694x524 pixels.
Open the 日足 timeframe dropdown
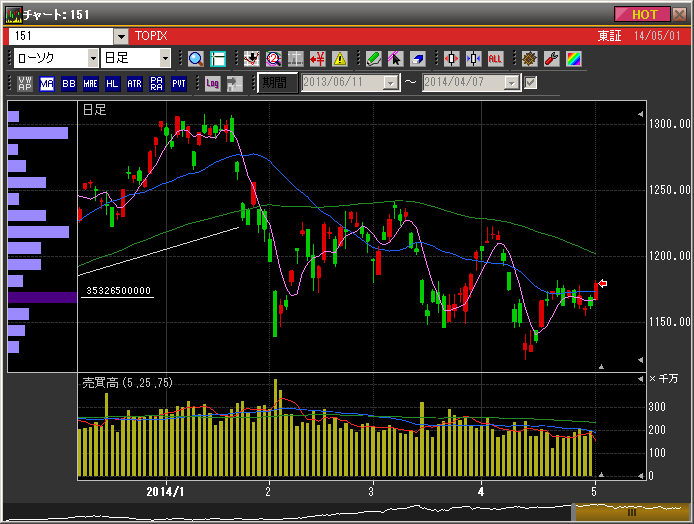(x=165, y=58)
